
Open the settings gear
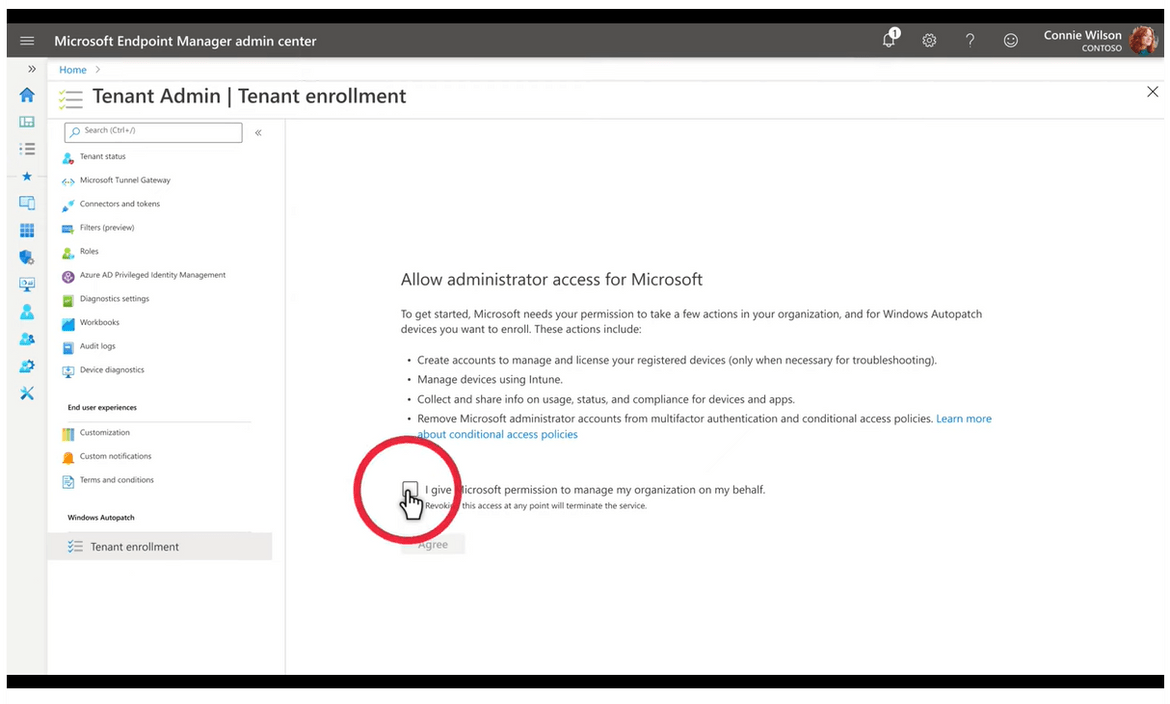tap(929, 41)
